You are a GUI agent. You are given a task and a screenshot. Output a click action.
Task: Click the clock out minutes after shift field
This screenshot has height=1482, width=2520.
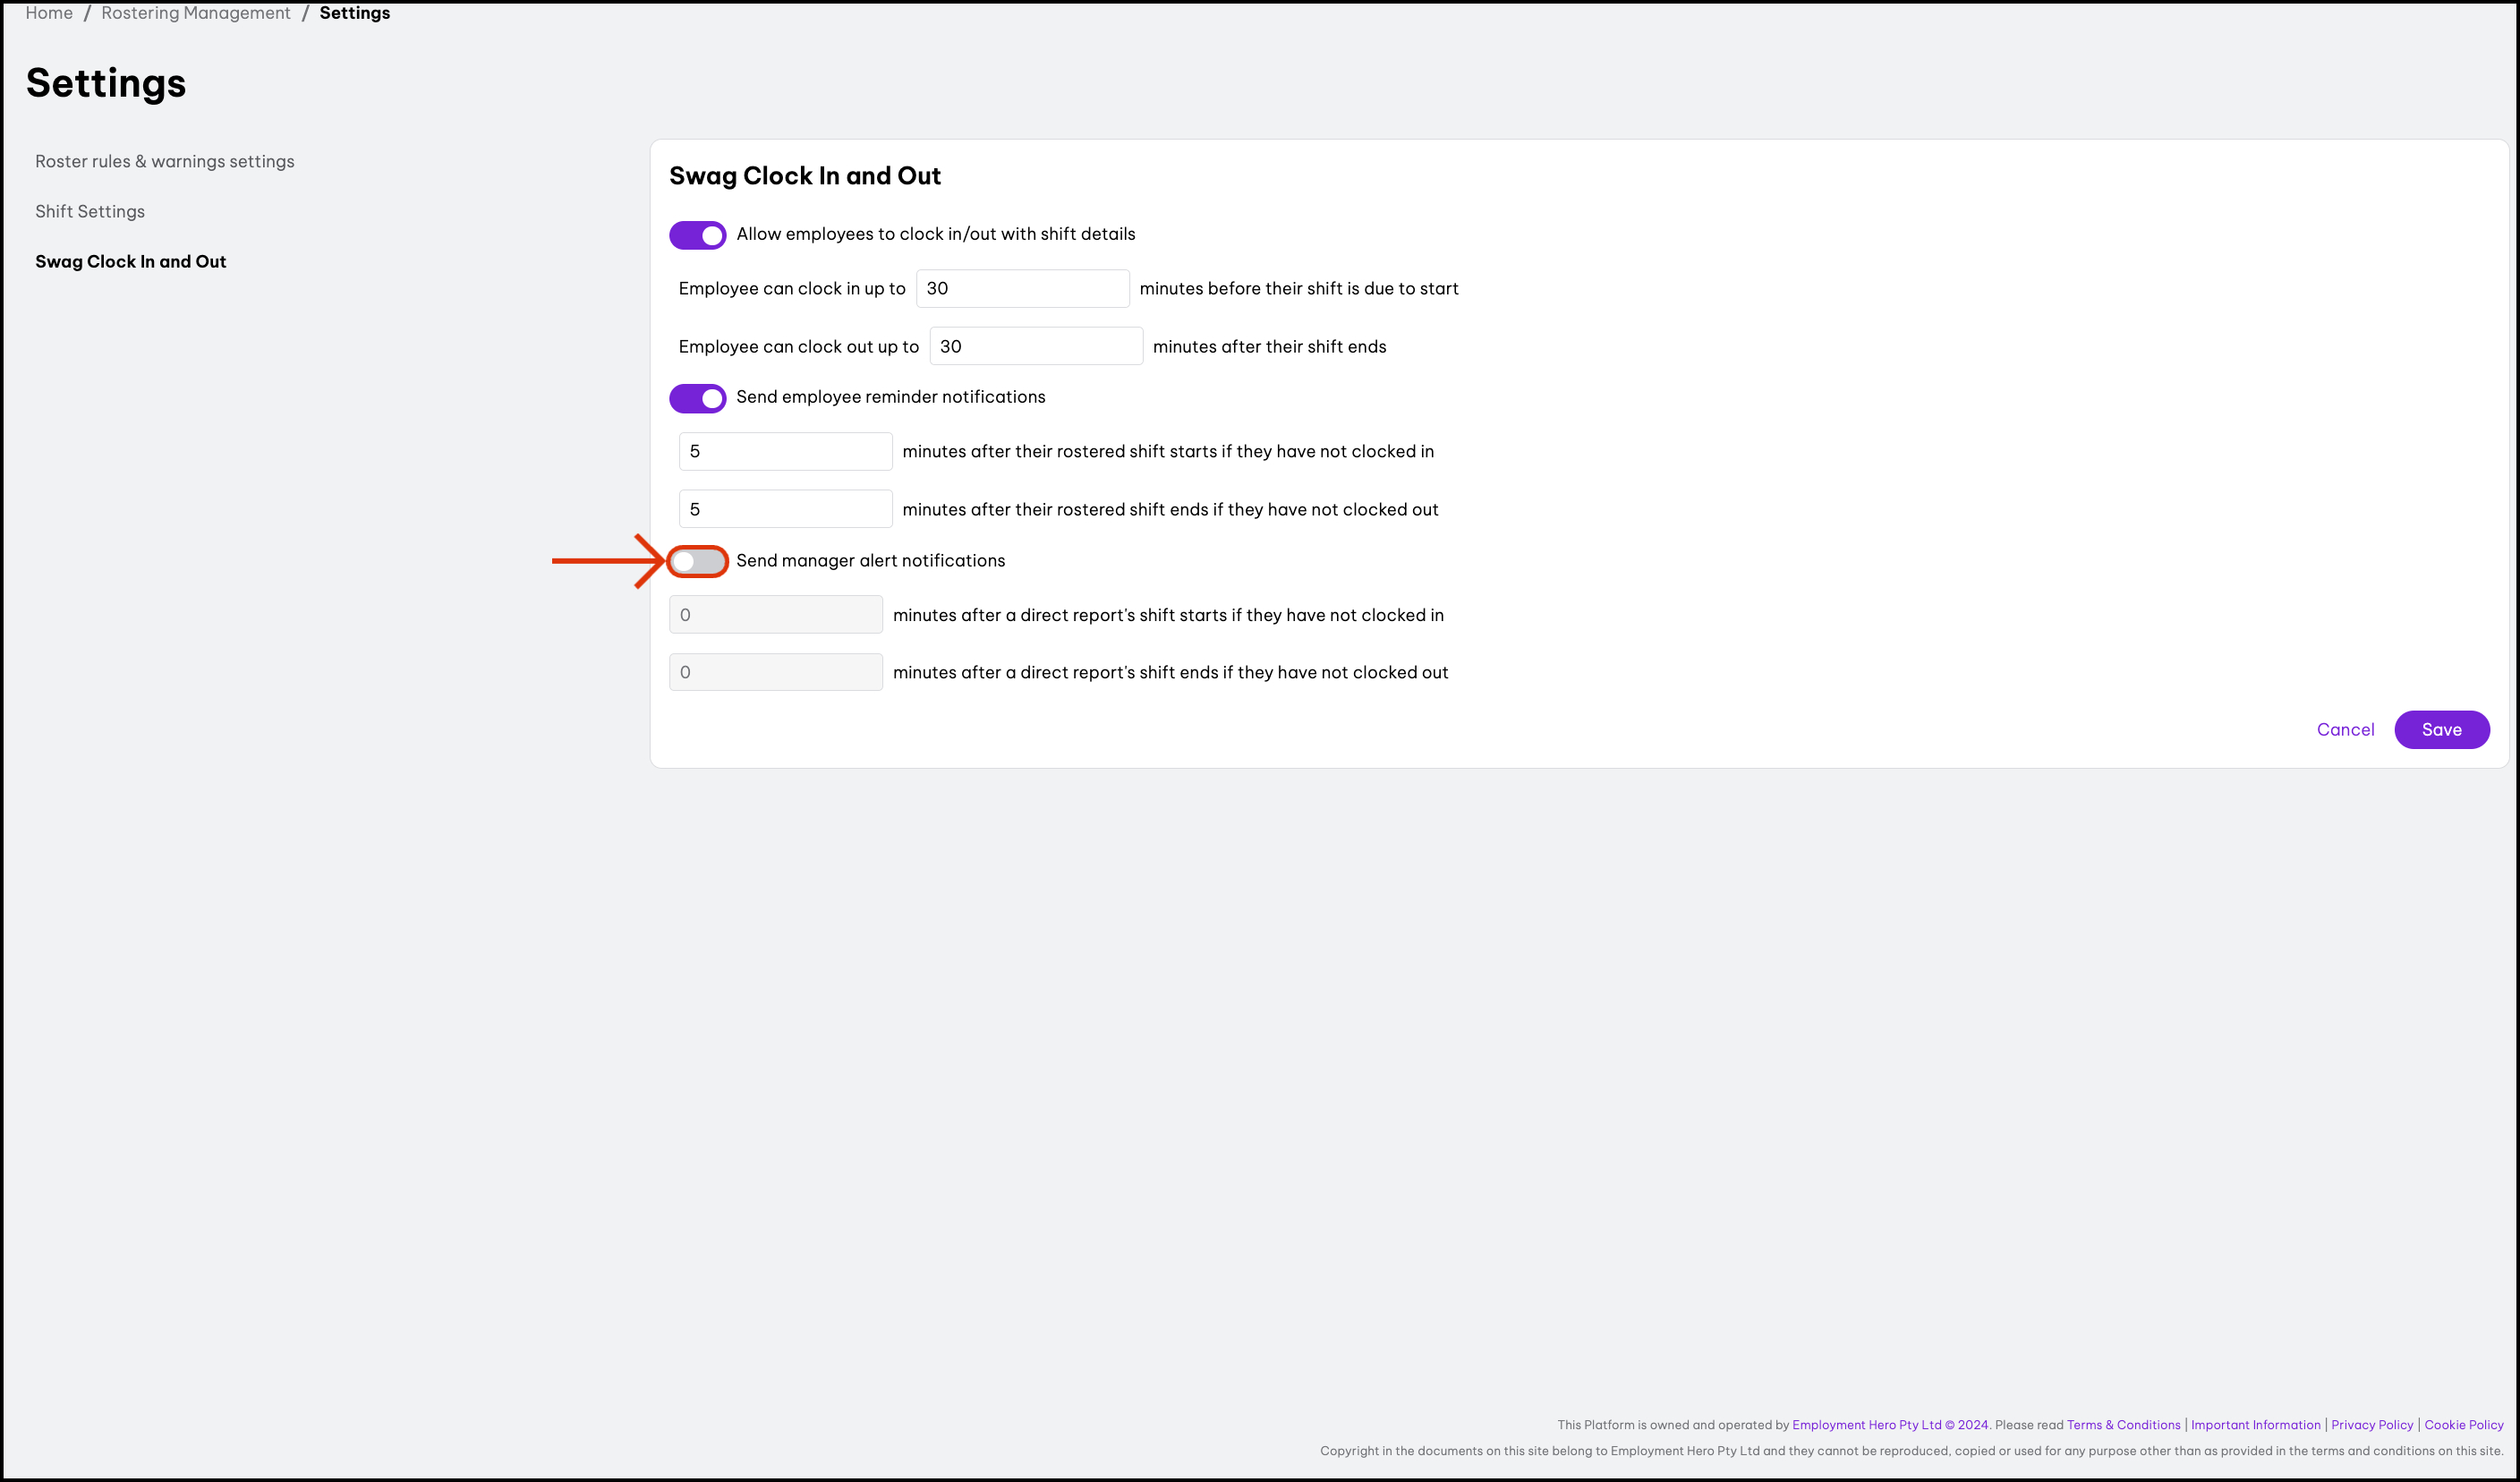[1036, 346]
